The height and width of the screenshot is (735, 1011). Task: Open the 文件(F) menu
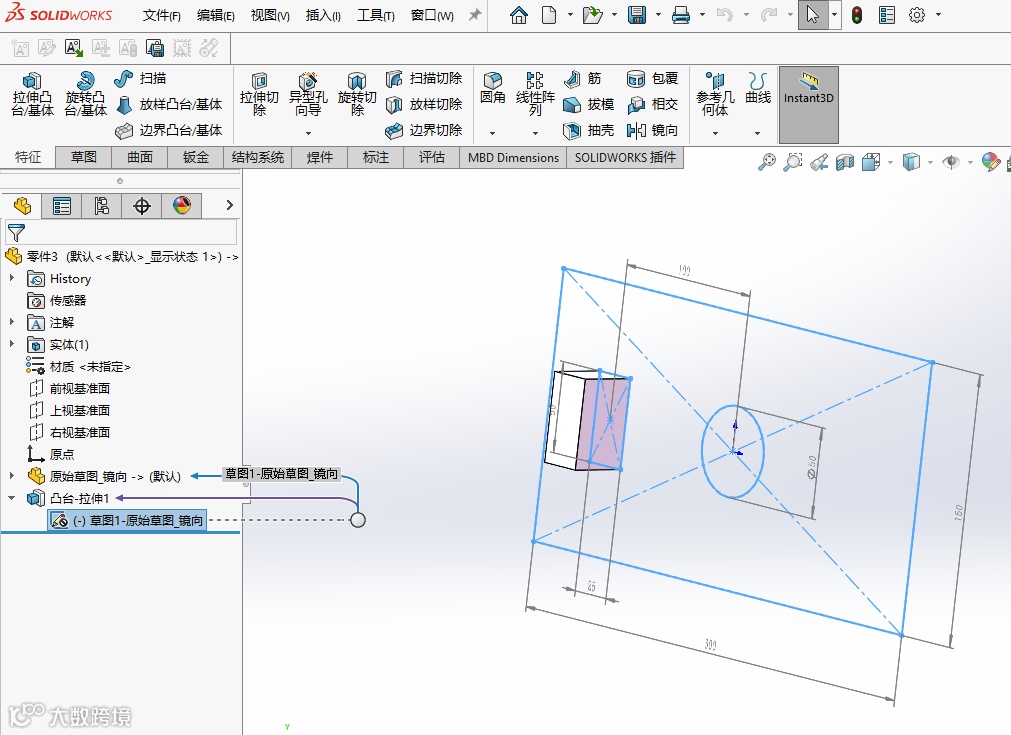click(x=161, y=15)
